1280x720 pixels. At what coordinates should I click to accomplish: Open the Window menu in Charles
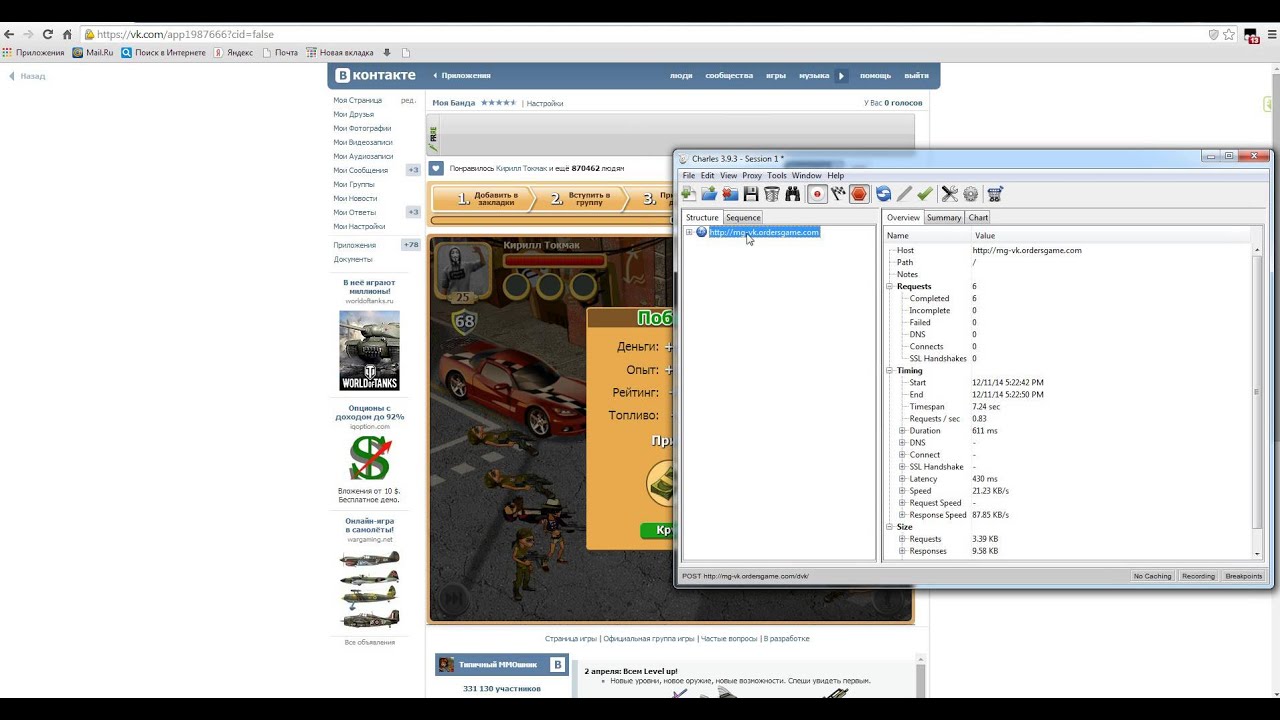807,175
